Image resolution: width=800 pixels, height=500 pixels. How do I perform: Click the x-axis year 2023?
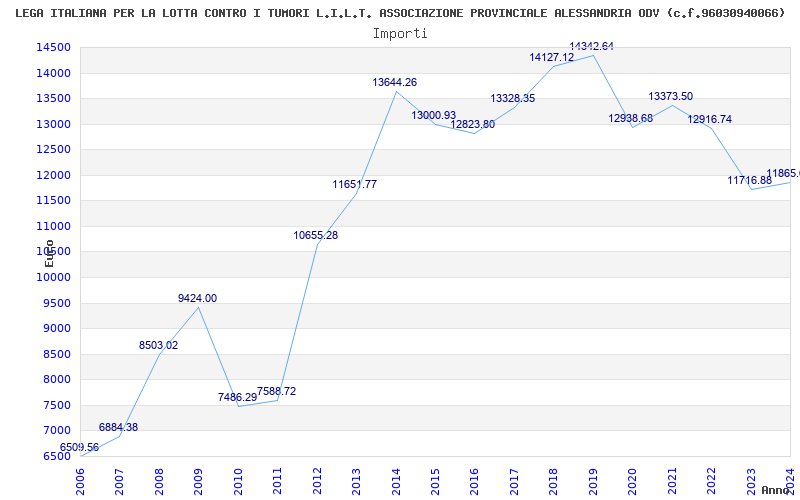[x=751, y=481]
